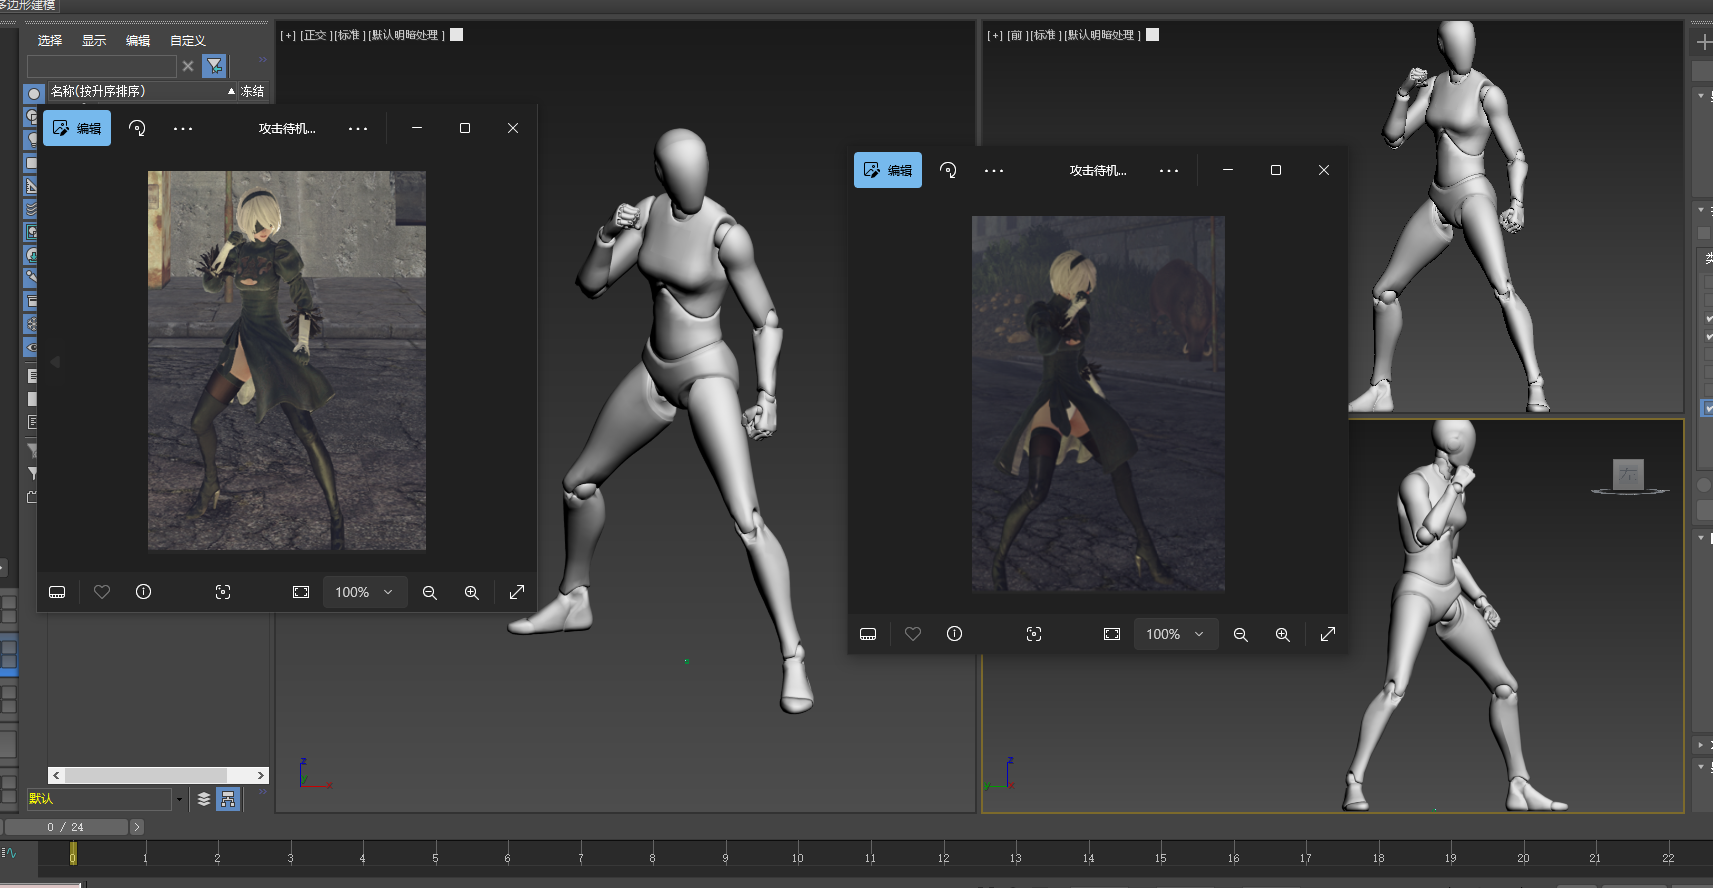The width and height of the screenshot is (1713, 888).
Task: Zoom out in left Photos window
Action: pyautogui.click(x=430, y=592)
